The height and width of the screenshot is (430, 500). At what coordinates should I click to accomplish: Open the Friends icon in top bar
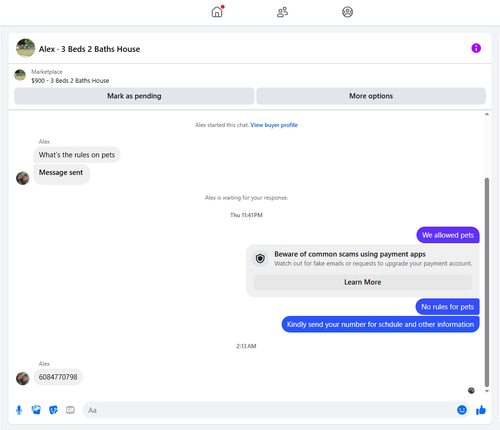pyautogui.click(x=282, y=12)
